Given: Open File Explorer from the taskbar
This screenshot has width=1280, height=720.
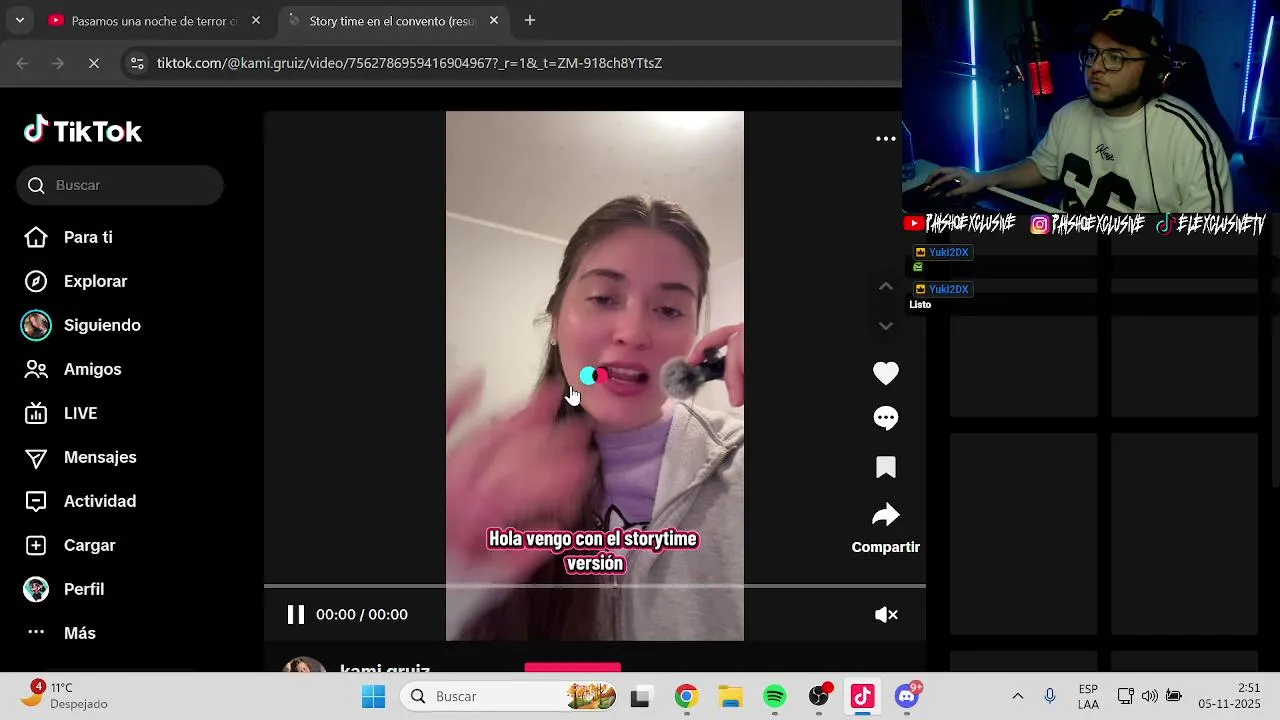Looking at the screenshot, I should coord(730,696).
